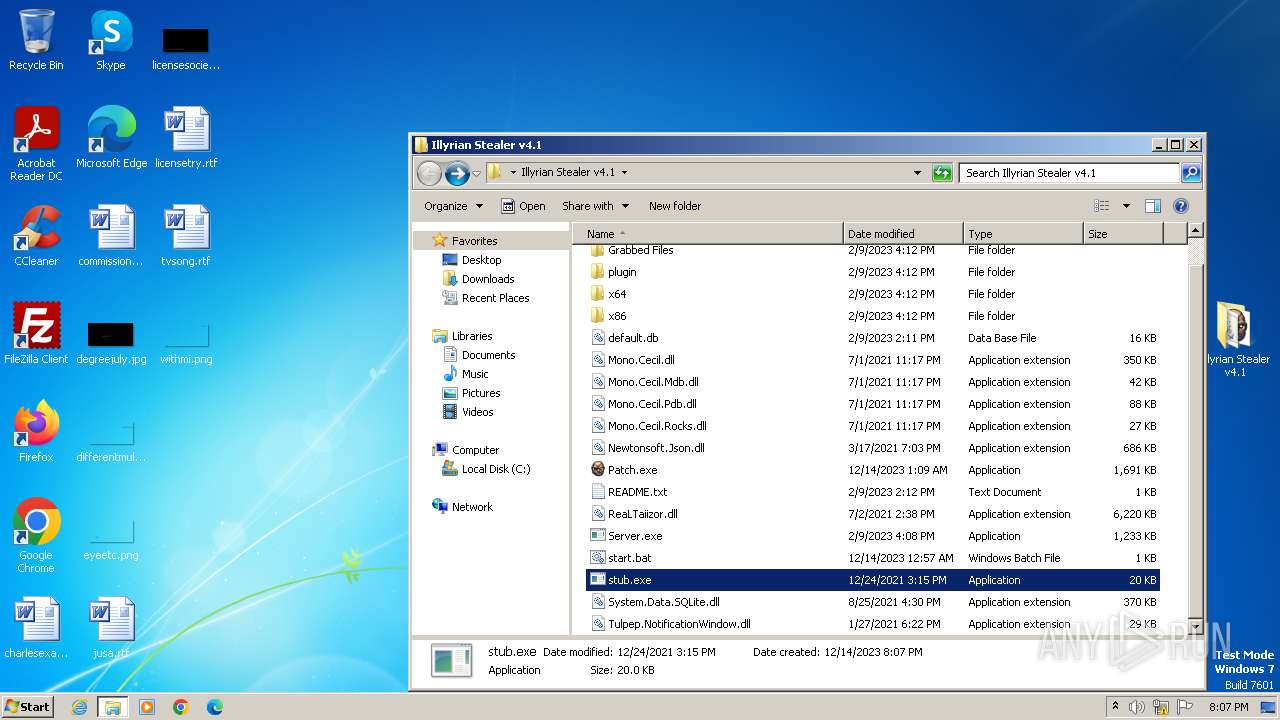1280x720 pixels.
Task: Launch Google Chrome desktop shortcut
Action: pyautogui.click(x=36, y=536)
